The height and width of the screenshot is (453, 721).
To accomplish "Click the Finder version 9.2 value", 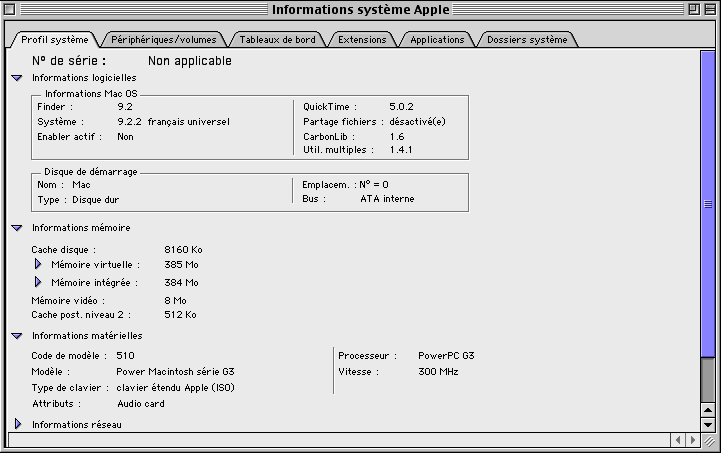I will pyautogui.click(x=125, y=107).
